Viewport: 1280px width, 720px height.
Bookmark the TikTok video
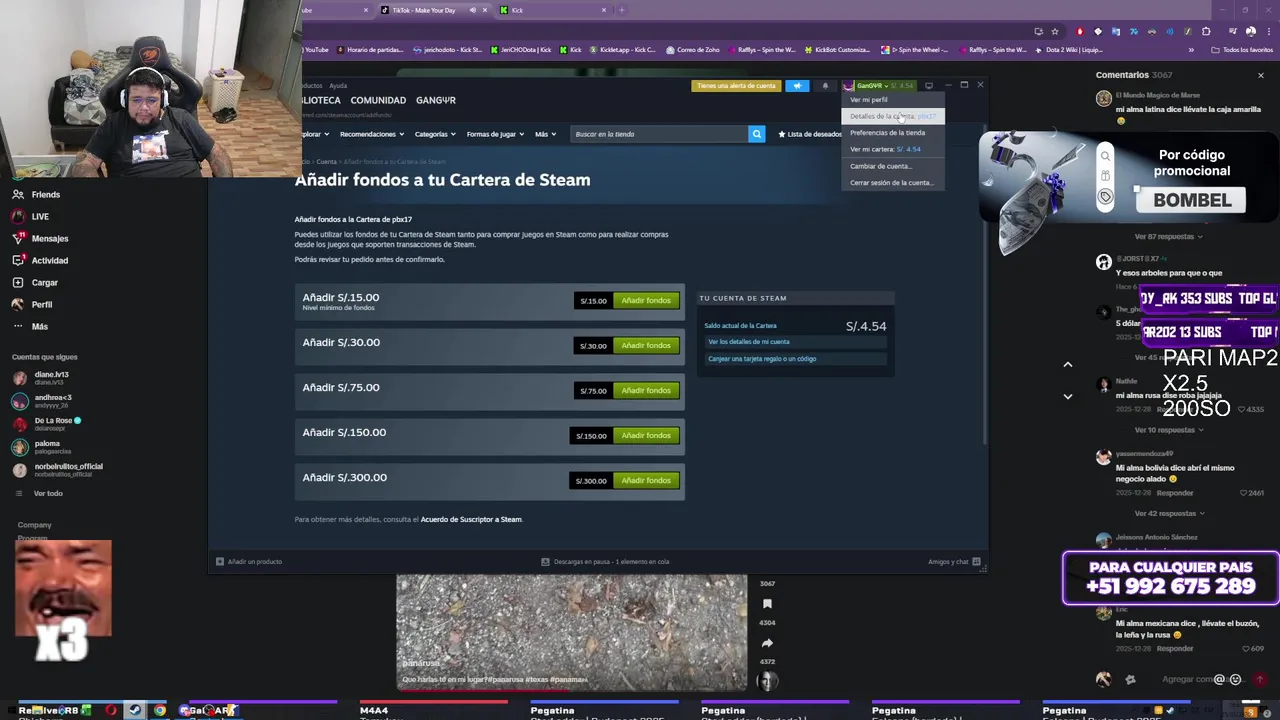[x=767, y=604]
